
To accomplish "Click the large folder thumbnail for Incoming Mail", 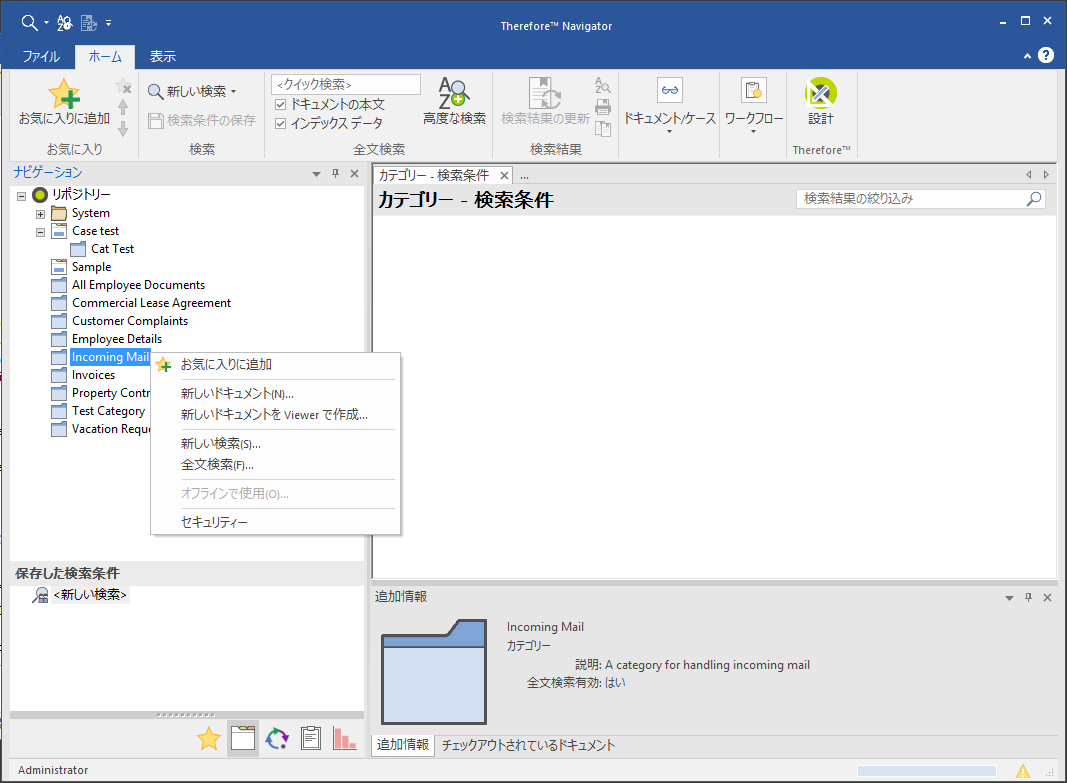I will point(434,671).
